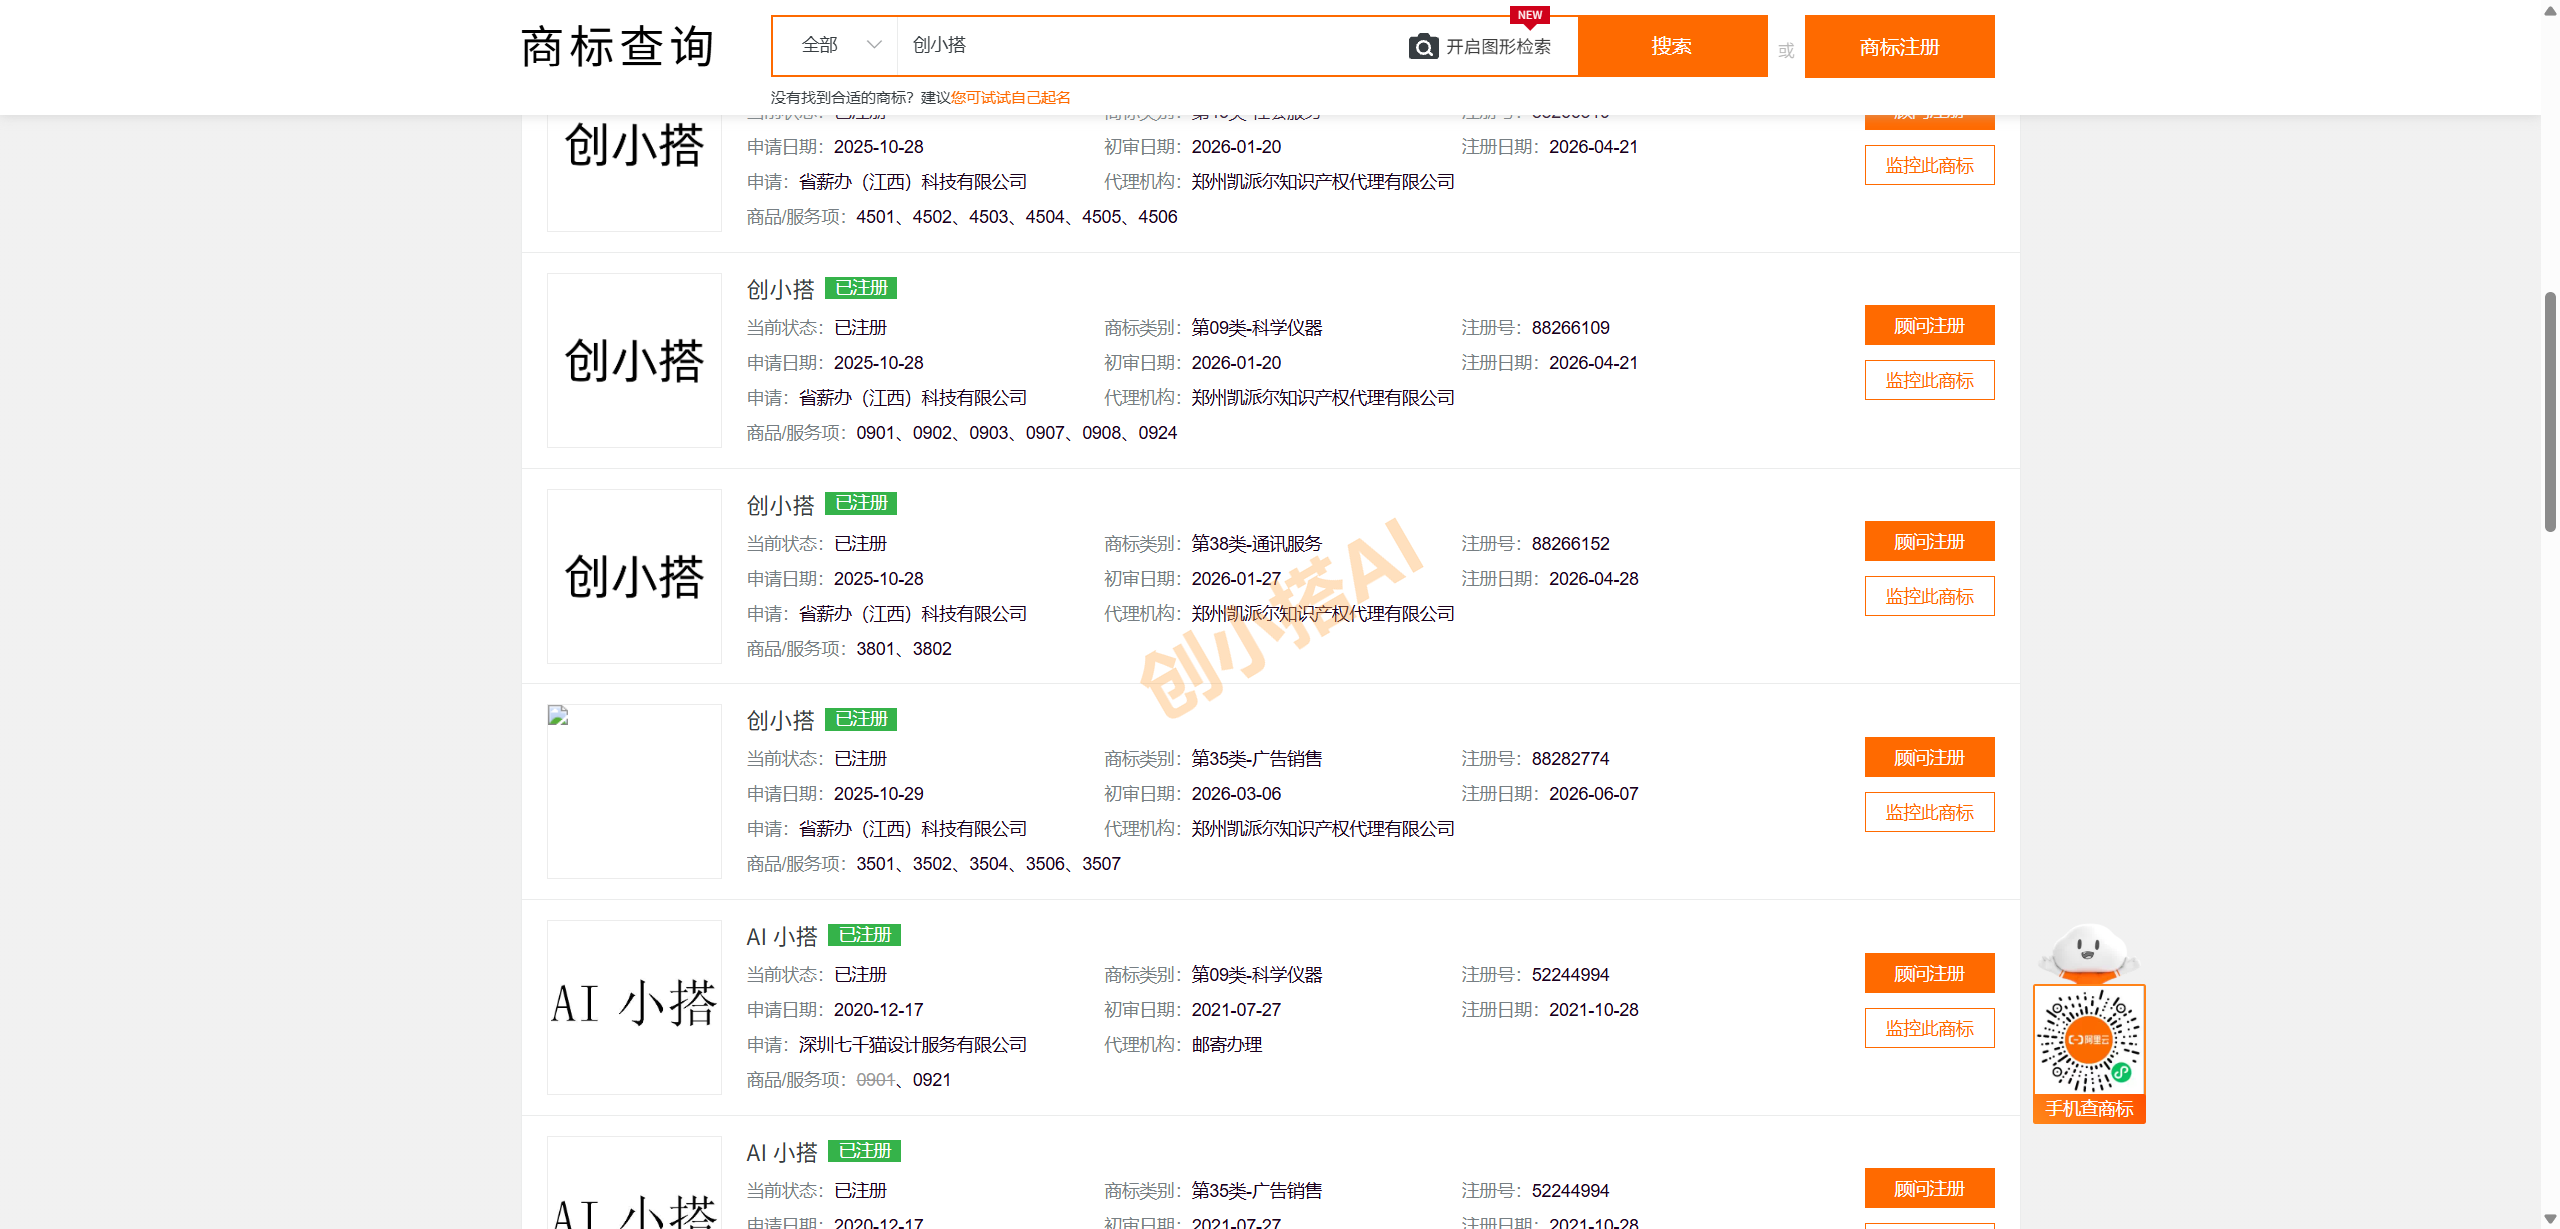Screen dimensions: 2560x1229
Task: Click registration number 88282774
Action: pos(1571,759)
